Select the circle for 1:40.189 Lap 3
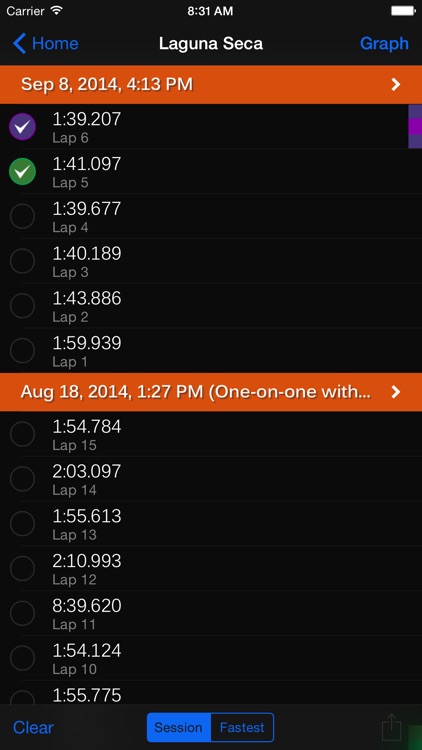Image resolution: width=422 pixels, height=750 pixels. [22, 261]
